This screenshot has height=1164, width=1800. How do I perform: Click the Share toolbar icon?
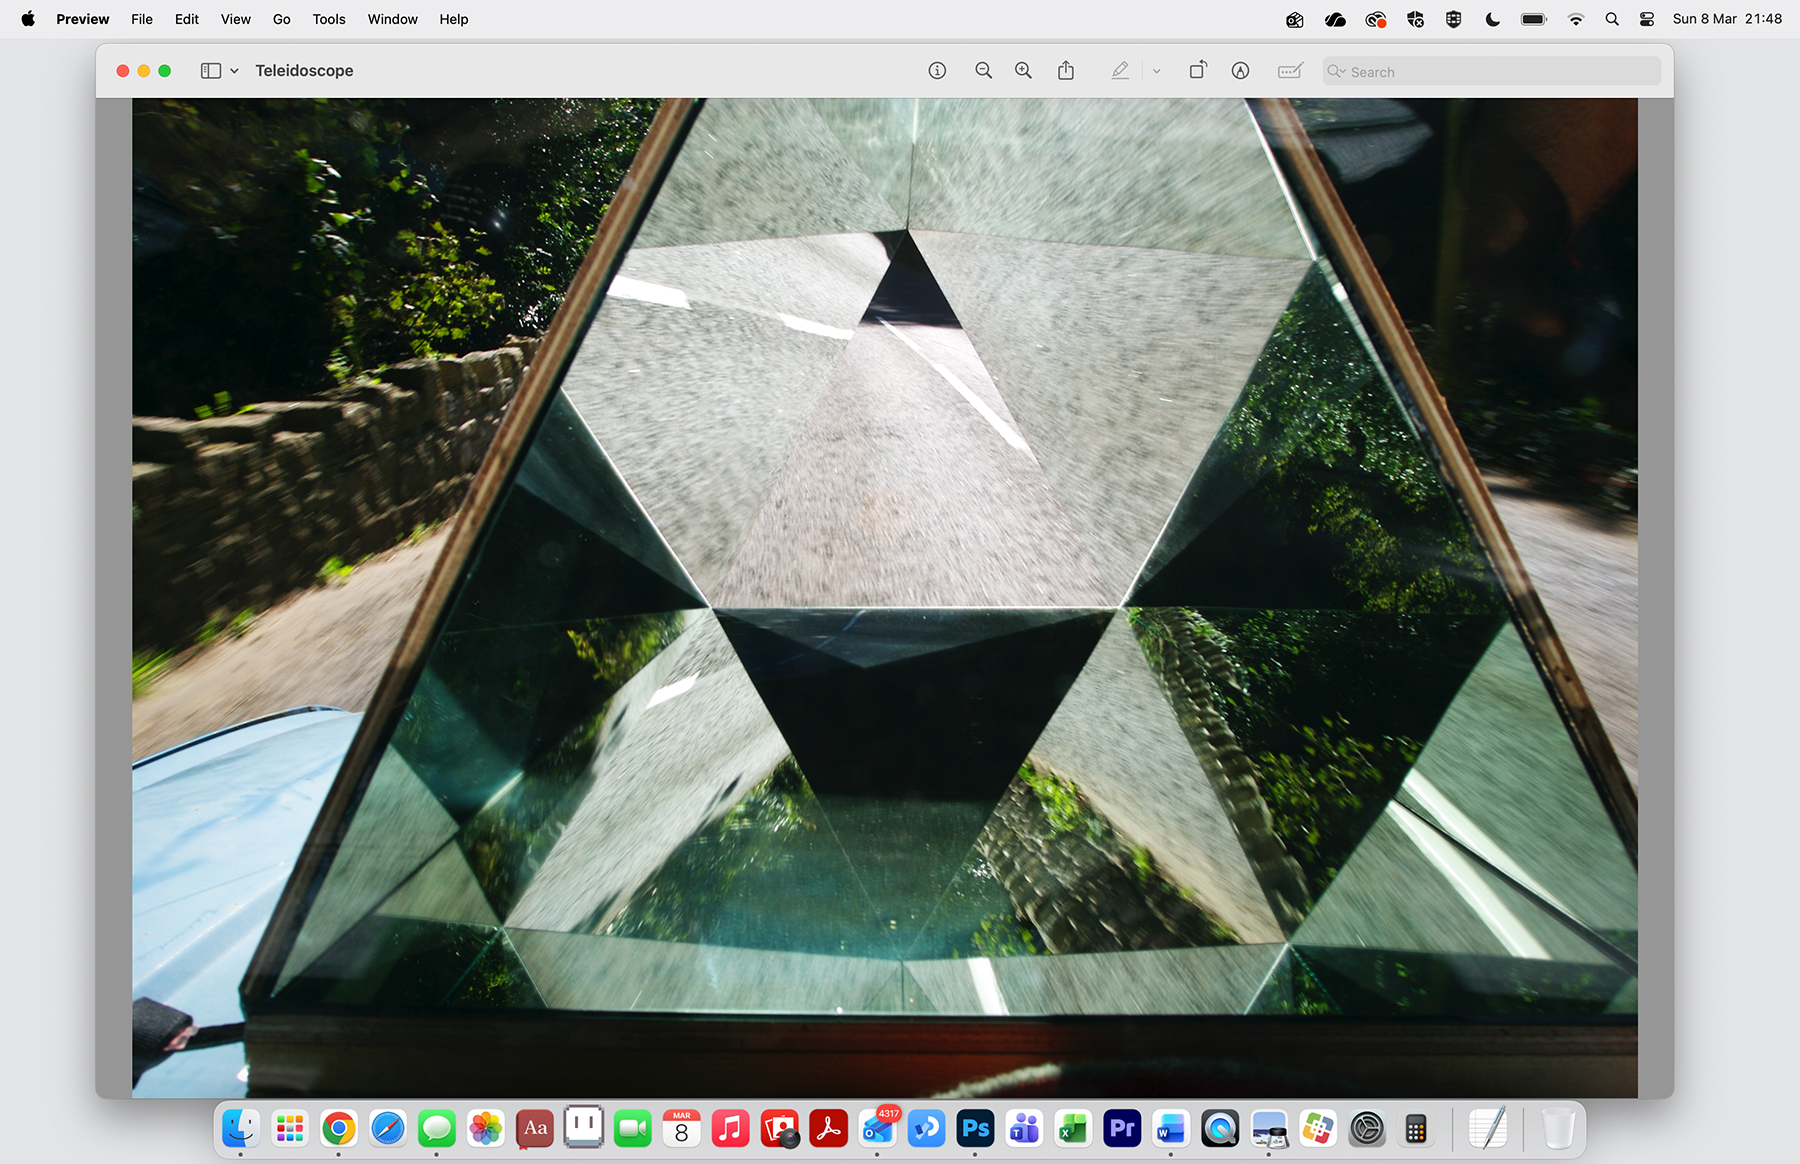tap(1066, 71)
